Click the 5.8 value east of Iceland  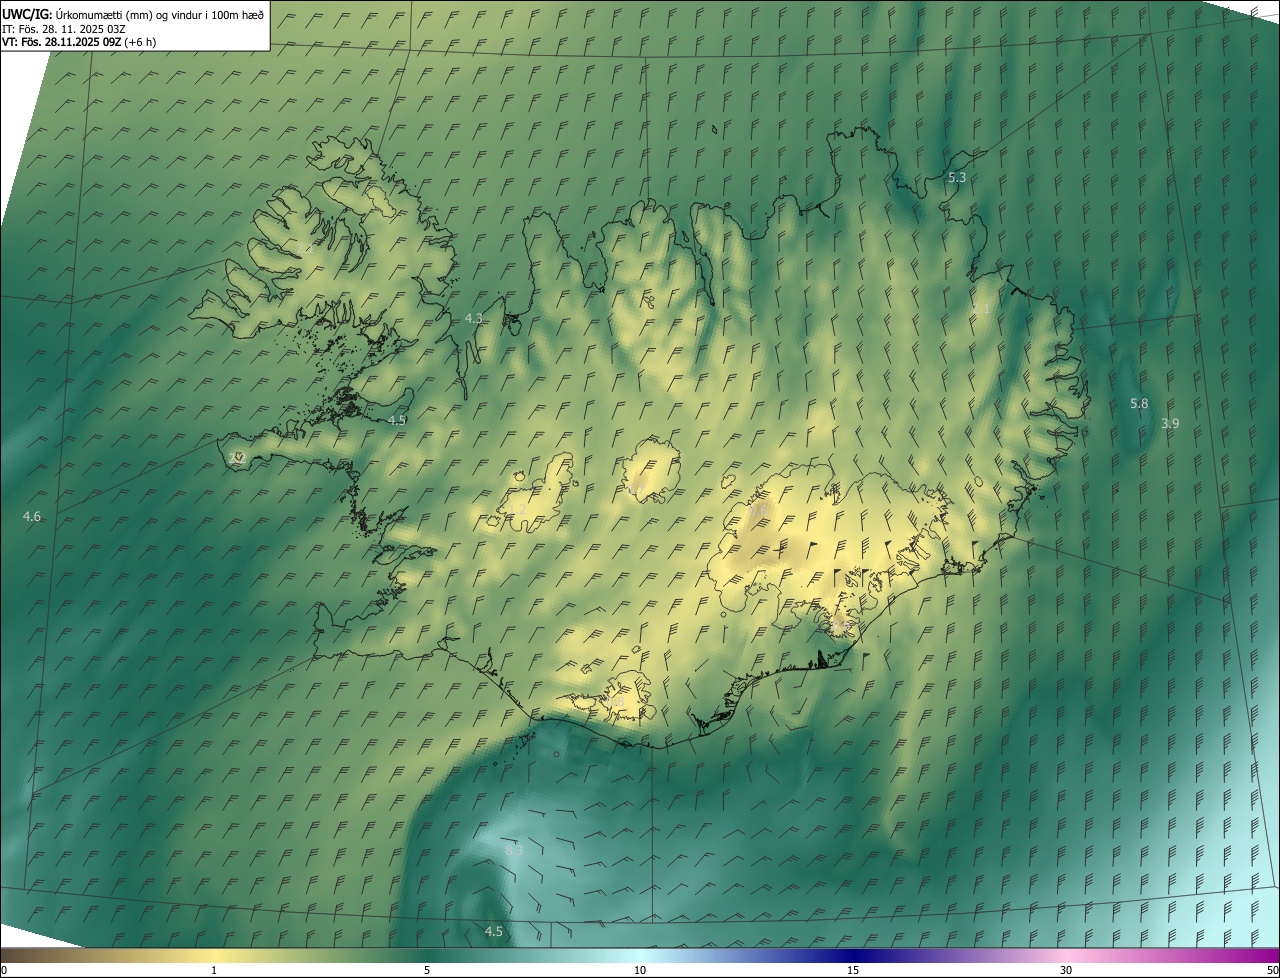click(1139, 403)
